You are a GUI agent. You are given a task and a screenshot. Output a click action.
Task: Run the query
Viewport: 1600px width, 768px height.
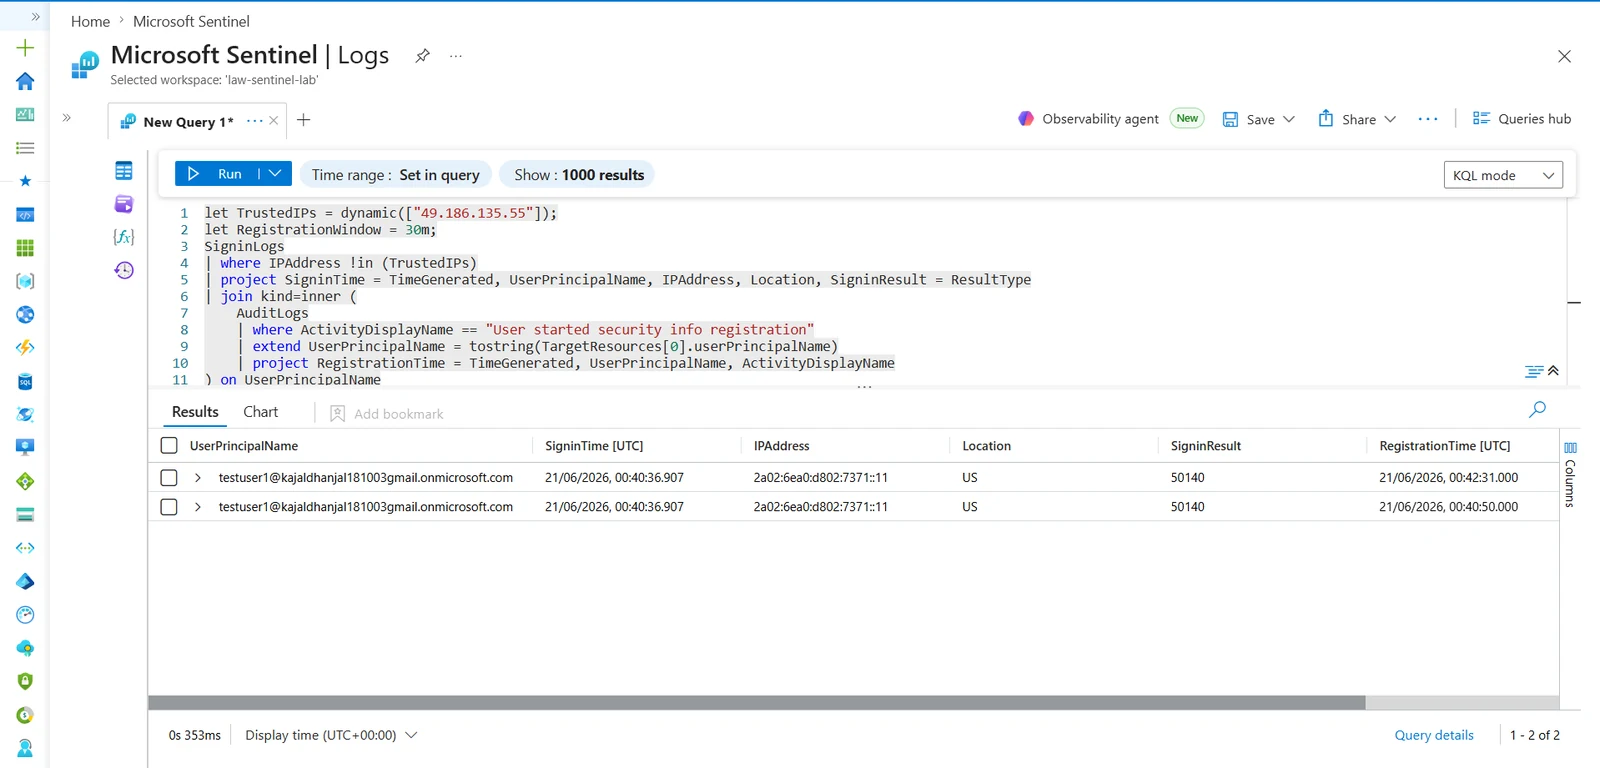click(x=217, y=174)
